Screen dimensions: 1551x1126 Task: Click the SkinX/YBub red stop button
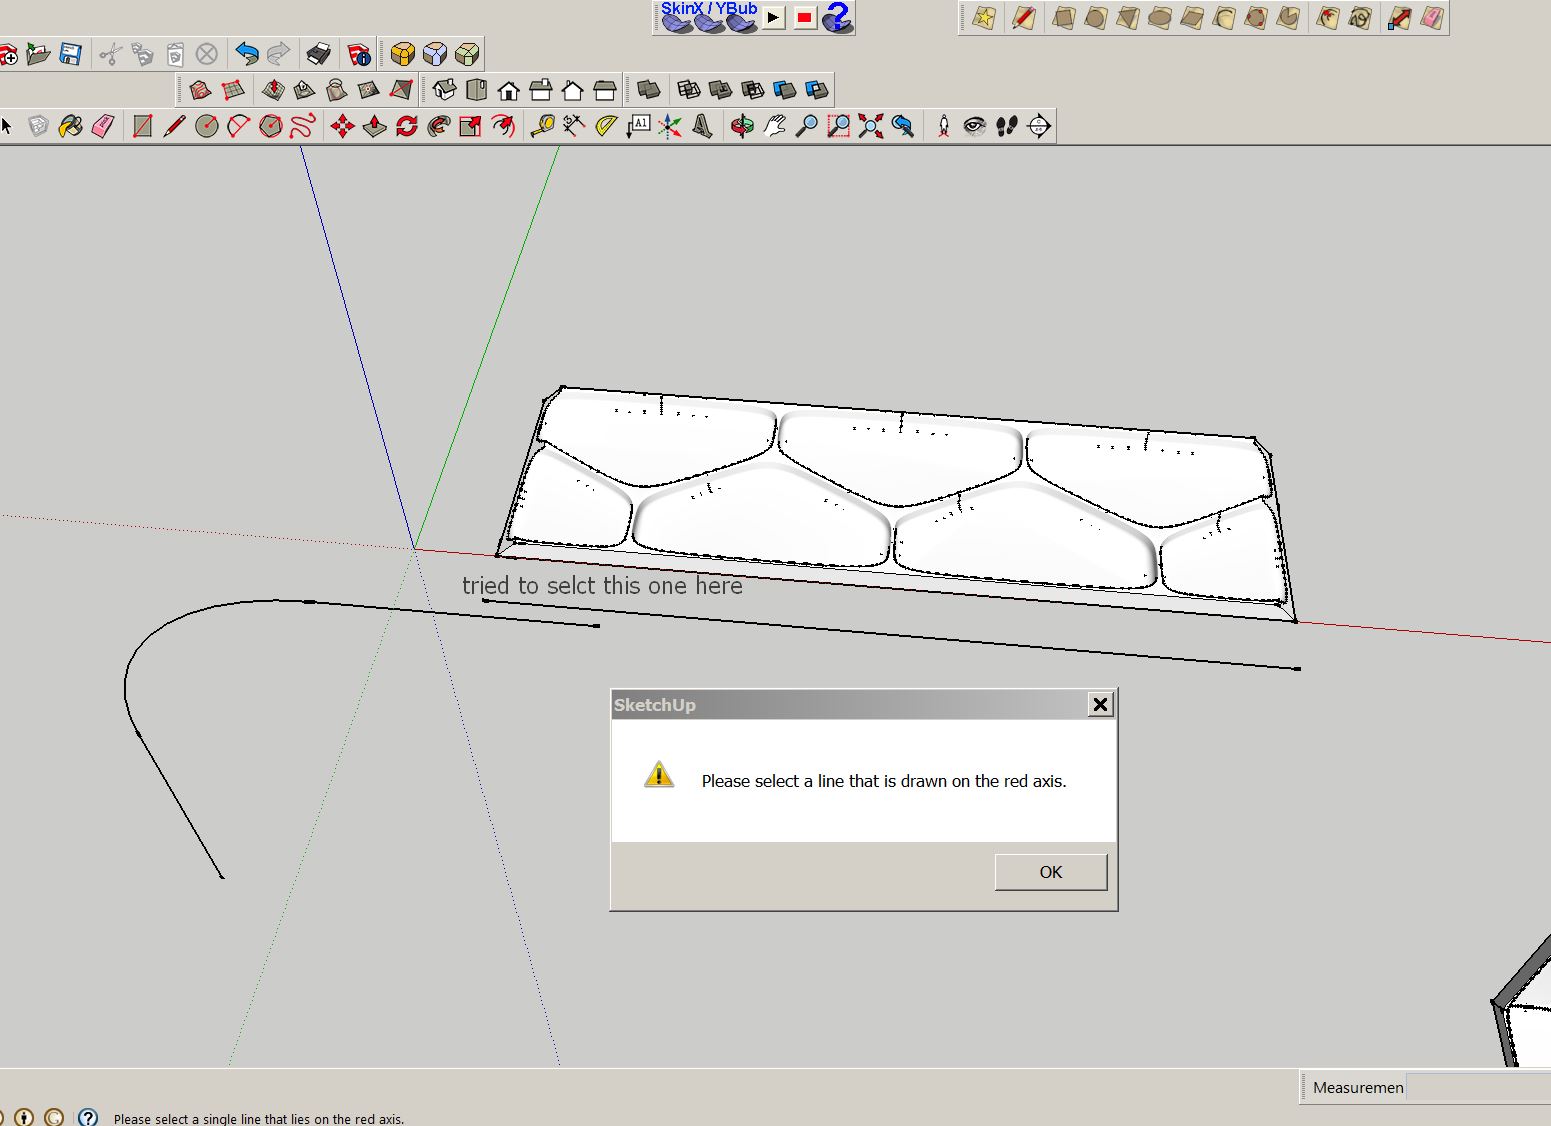point(804,17)
